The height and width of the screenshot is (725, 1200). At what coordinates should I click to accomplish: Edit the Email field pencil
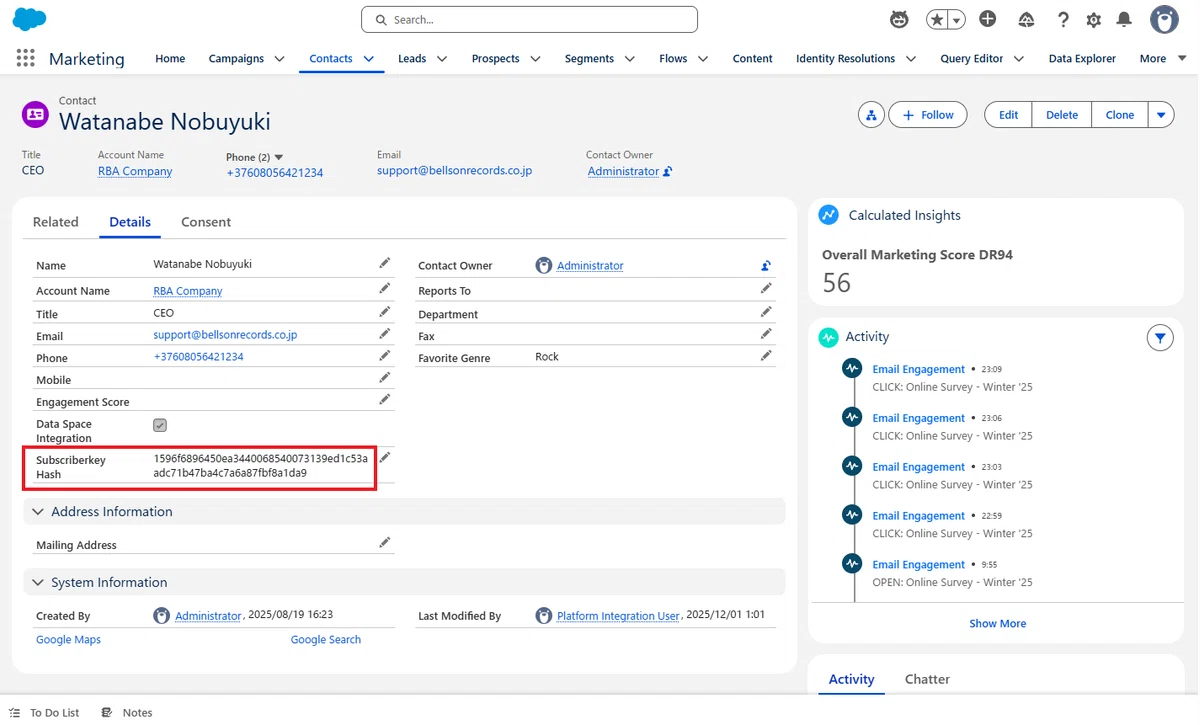coord(384,333)
